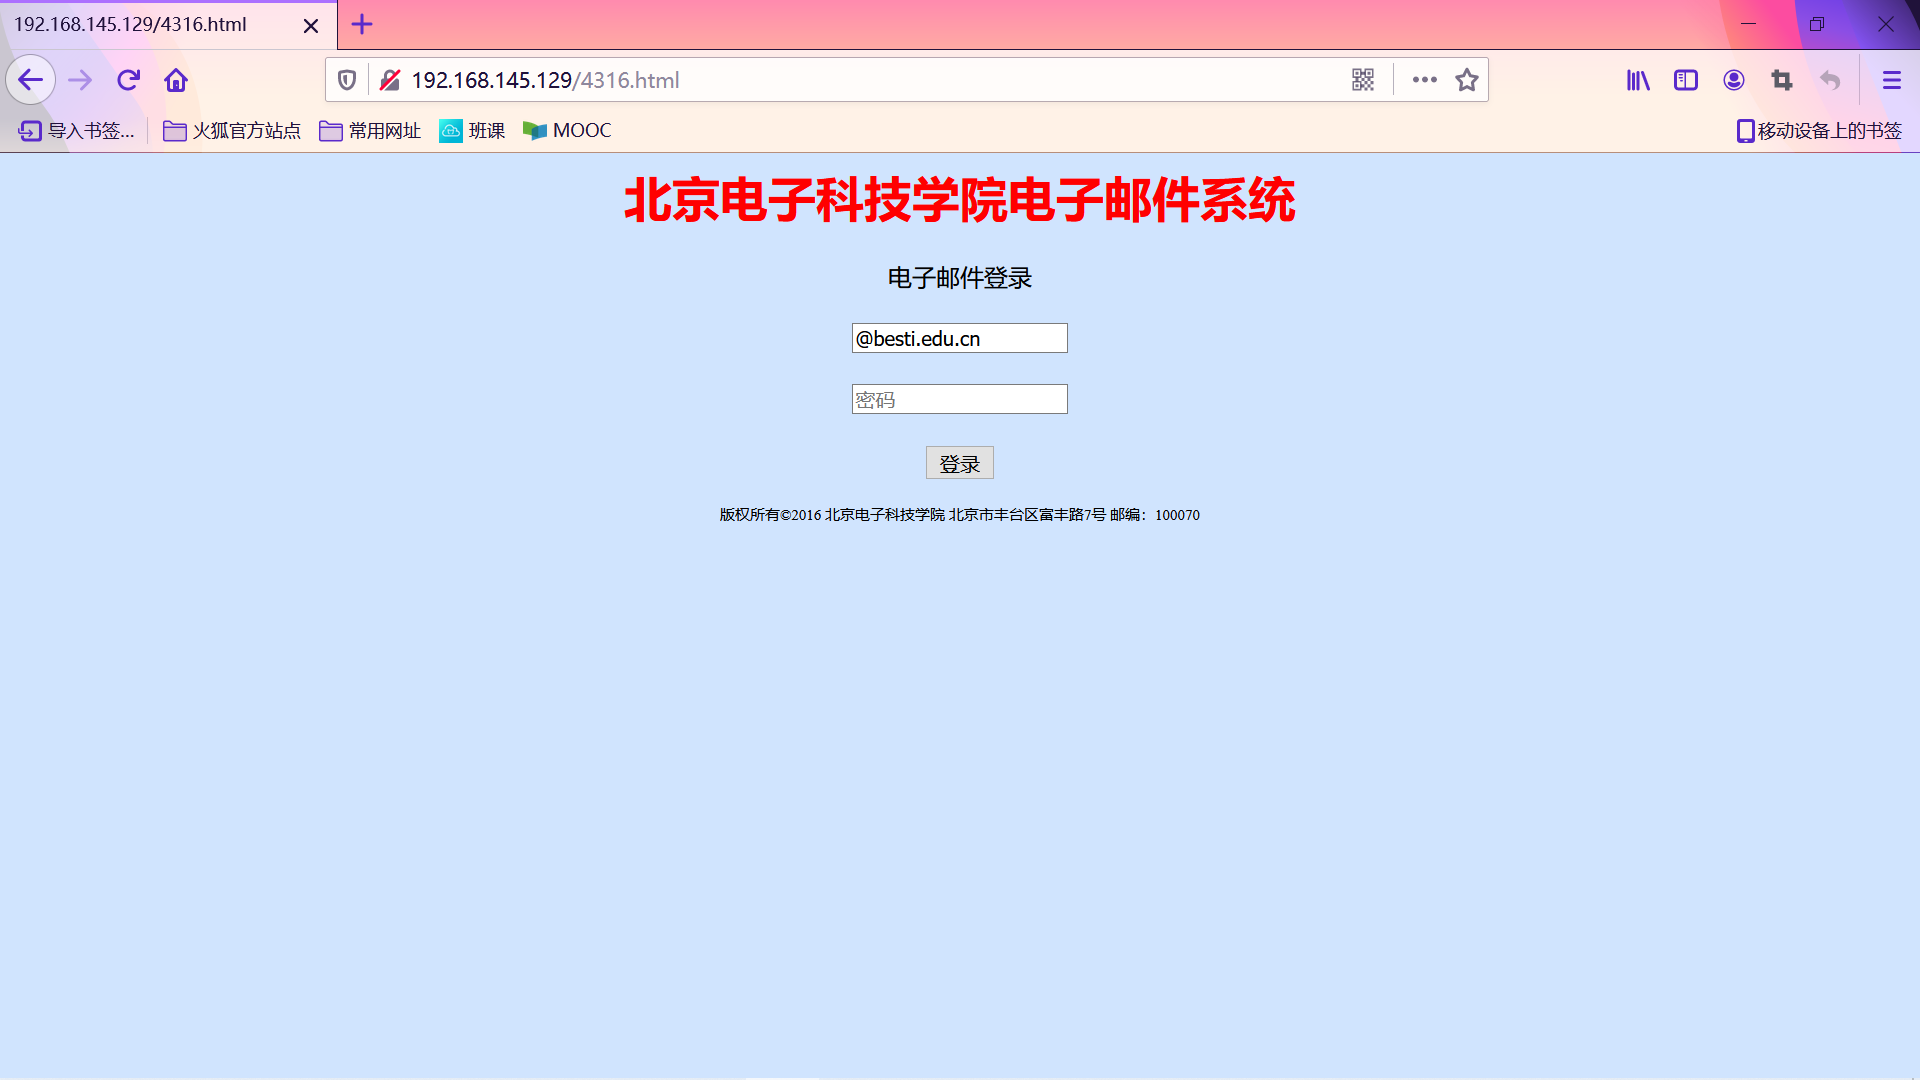
Task: Open the library view icon
Action: [1638, 80]
